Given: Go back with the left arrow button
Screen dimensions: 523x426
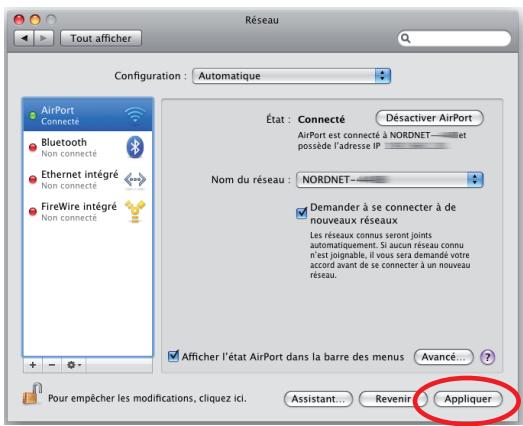Looking at the screenshot, I should 24,38.
